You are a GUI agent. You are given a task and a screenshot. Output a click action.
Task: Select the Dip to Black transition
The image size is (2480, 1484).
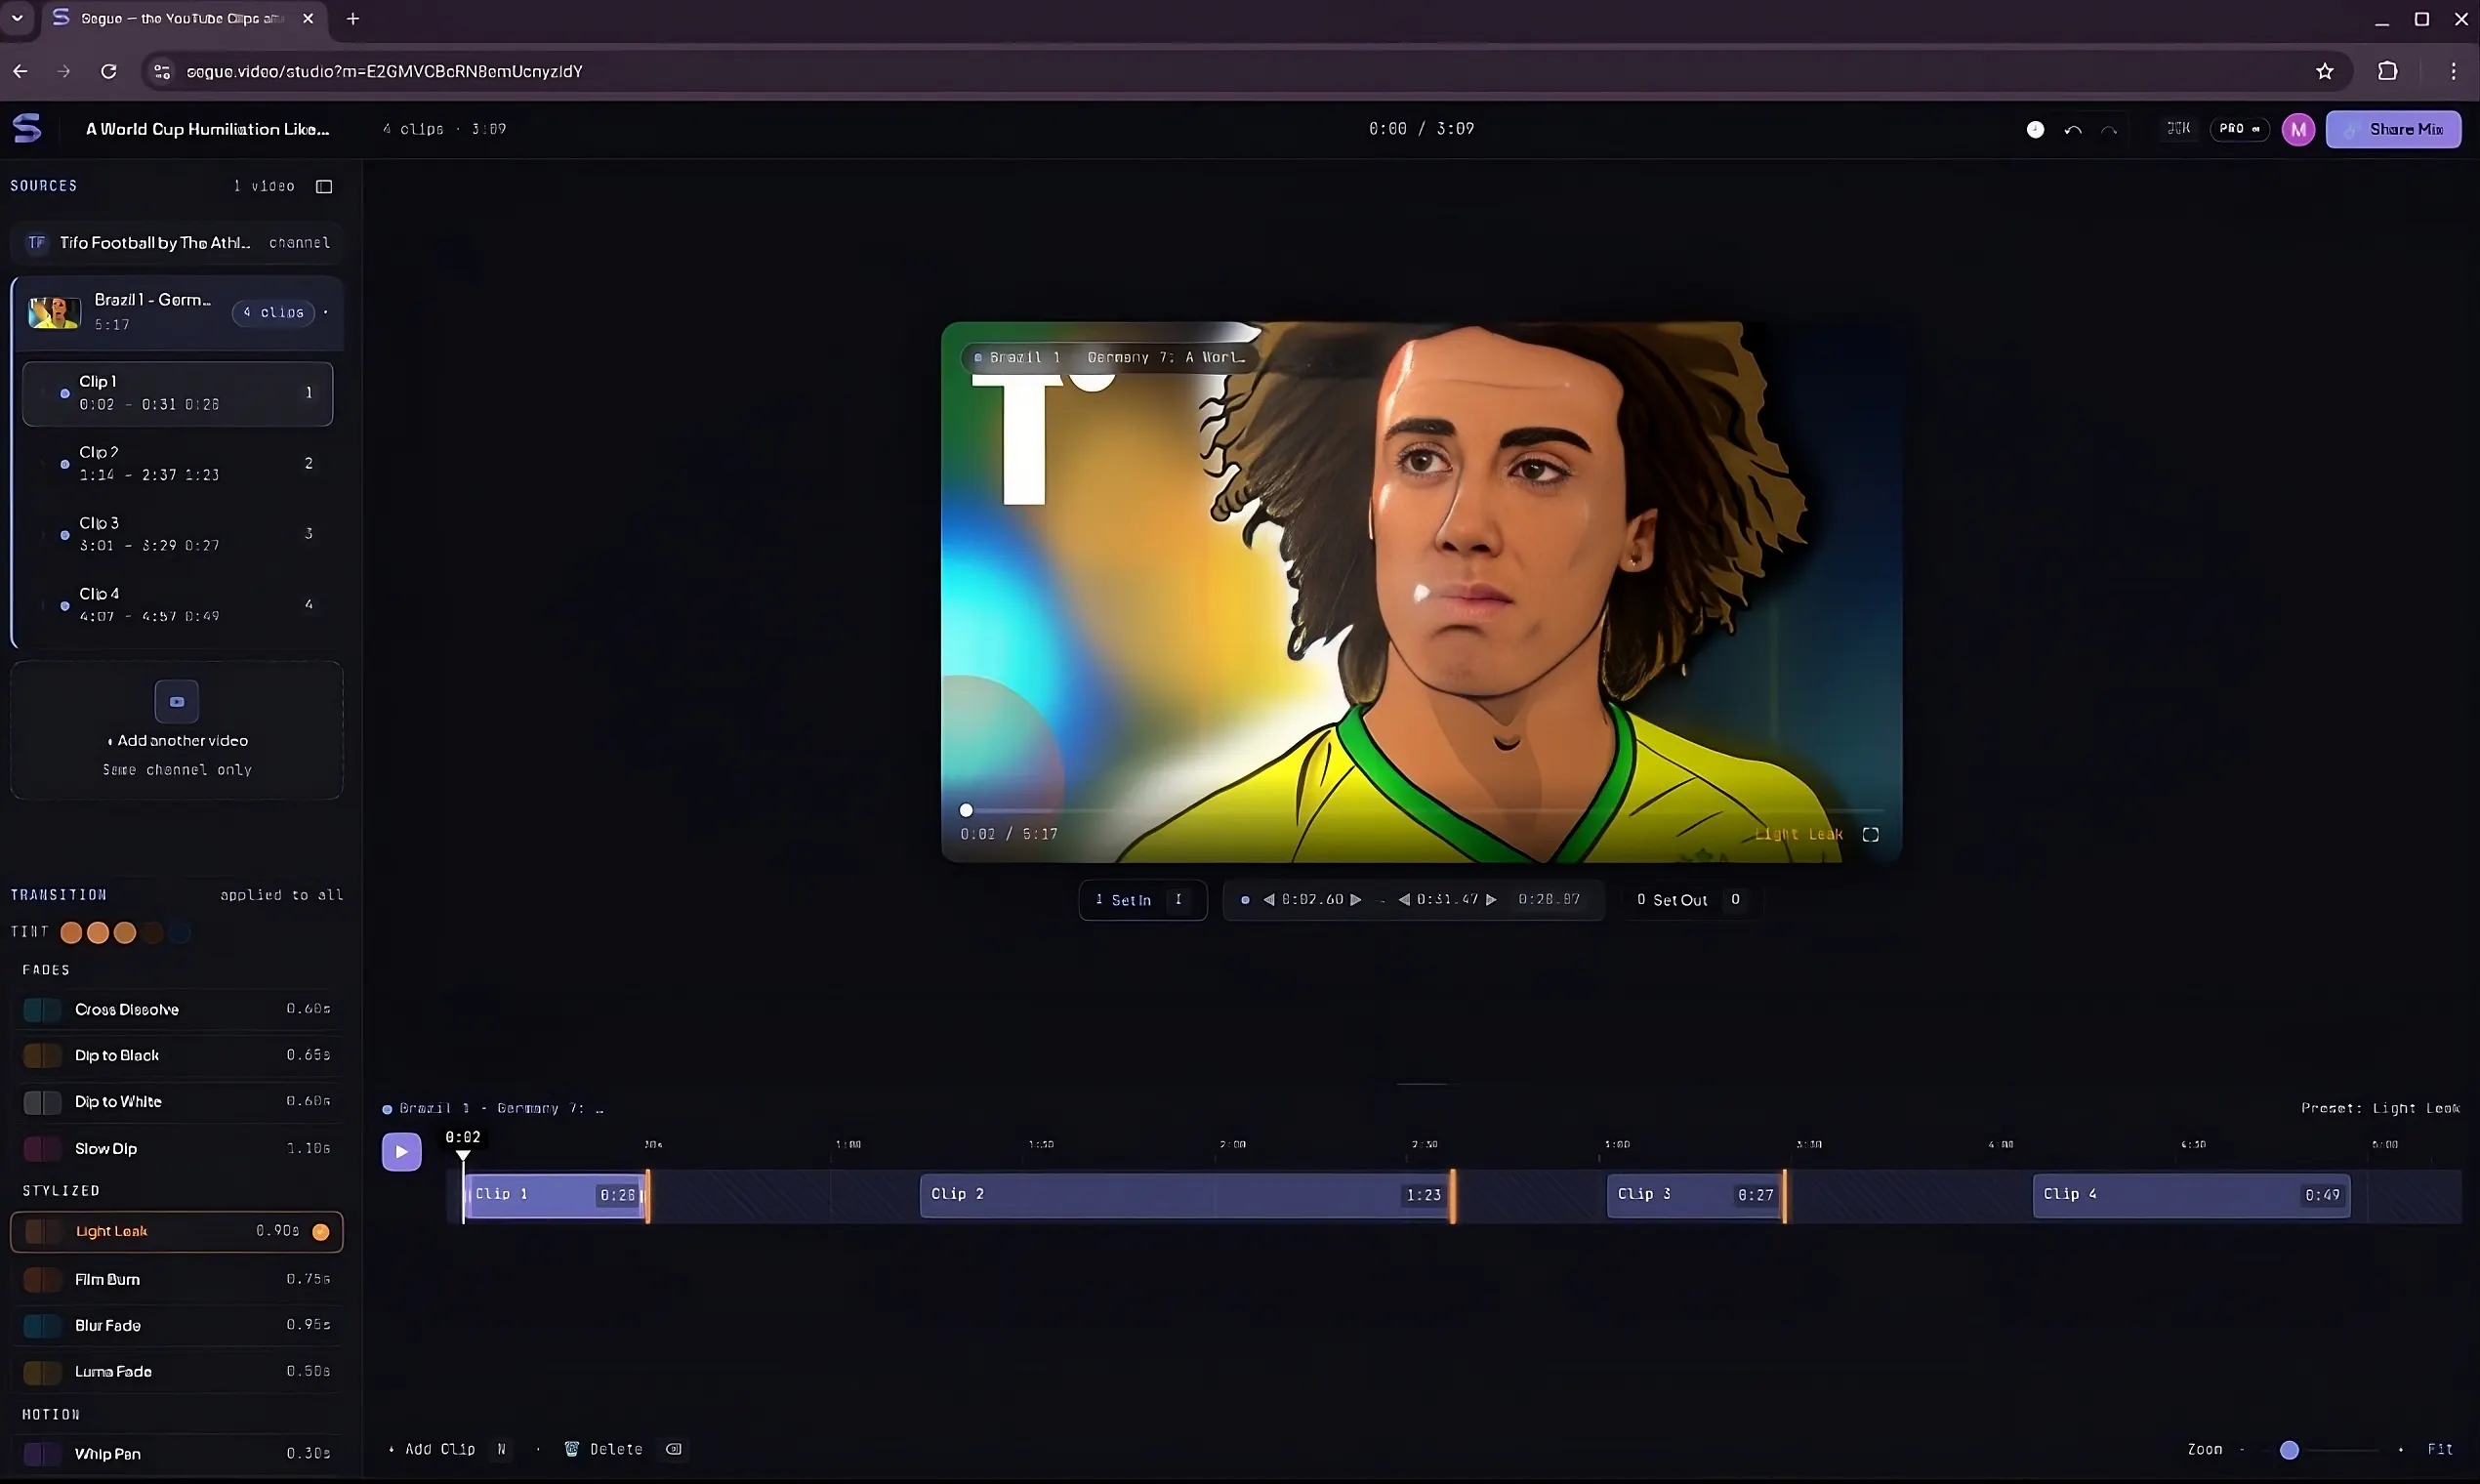point(177,1055)
